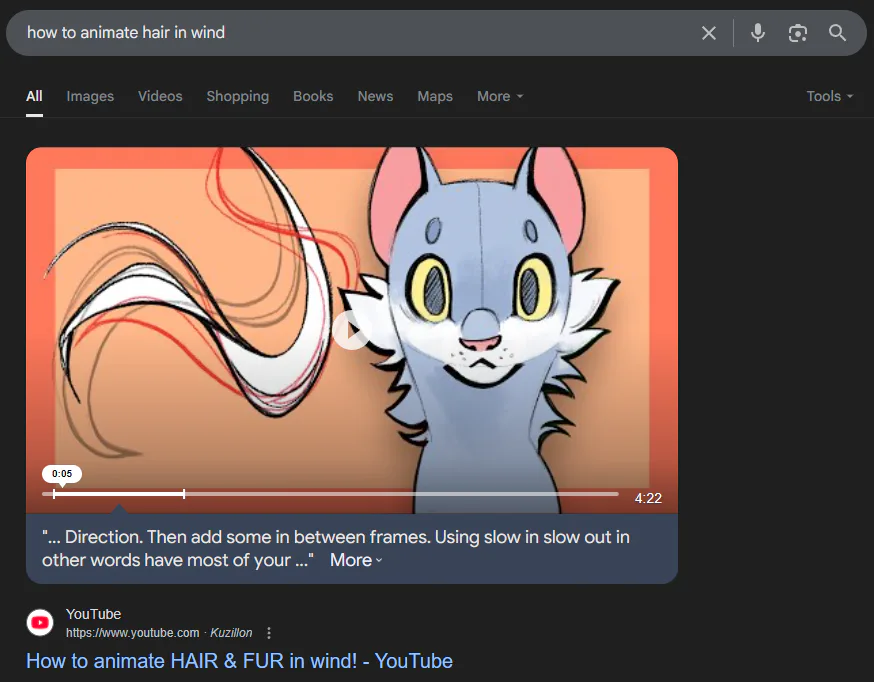Open search by image camera icon

click(798, 33)
